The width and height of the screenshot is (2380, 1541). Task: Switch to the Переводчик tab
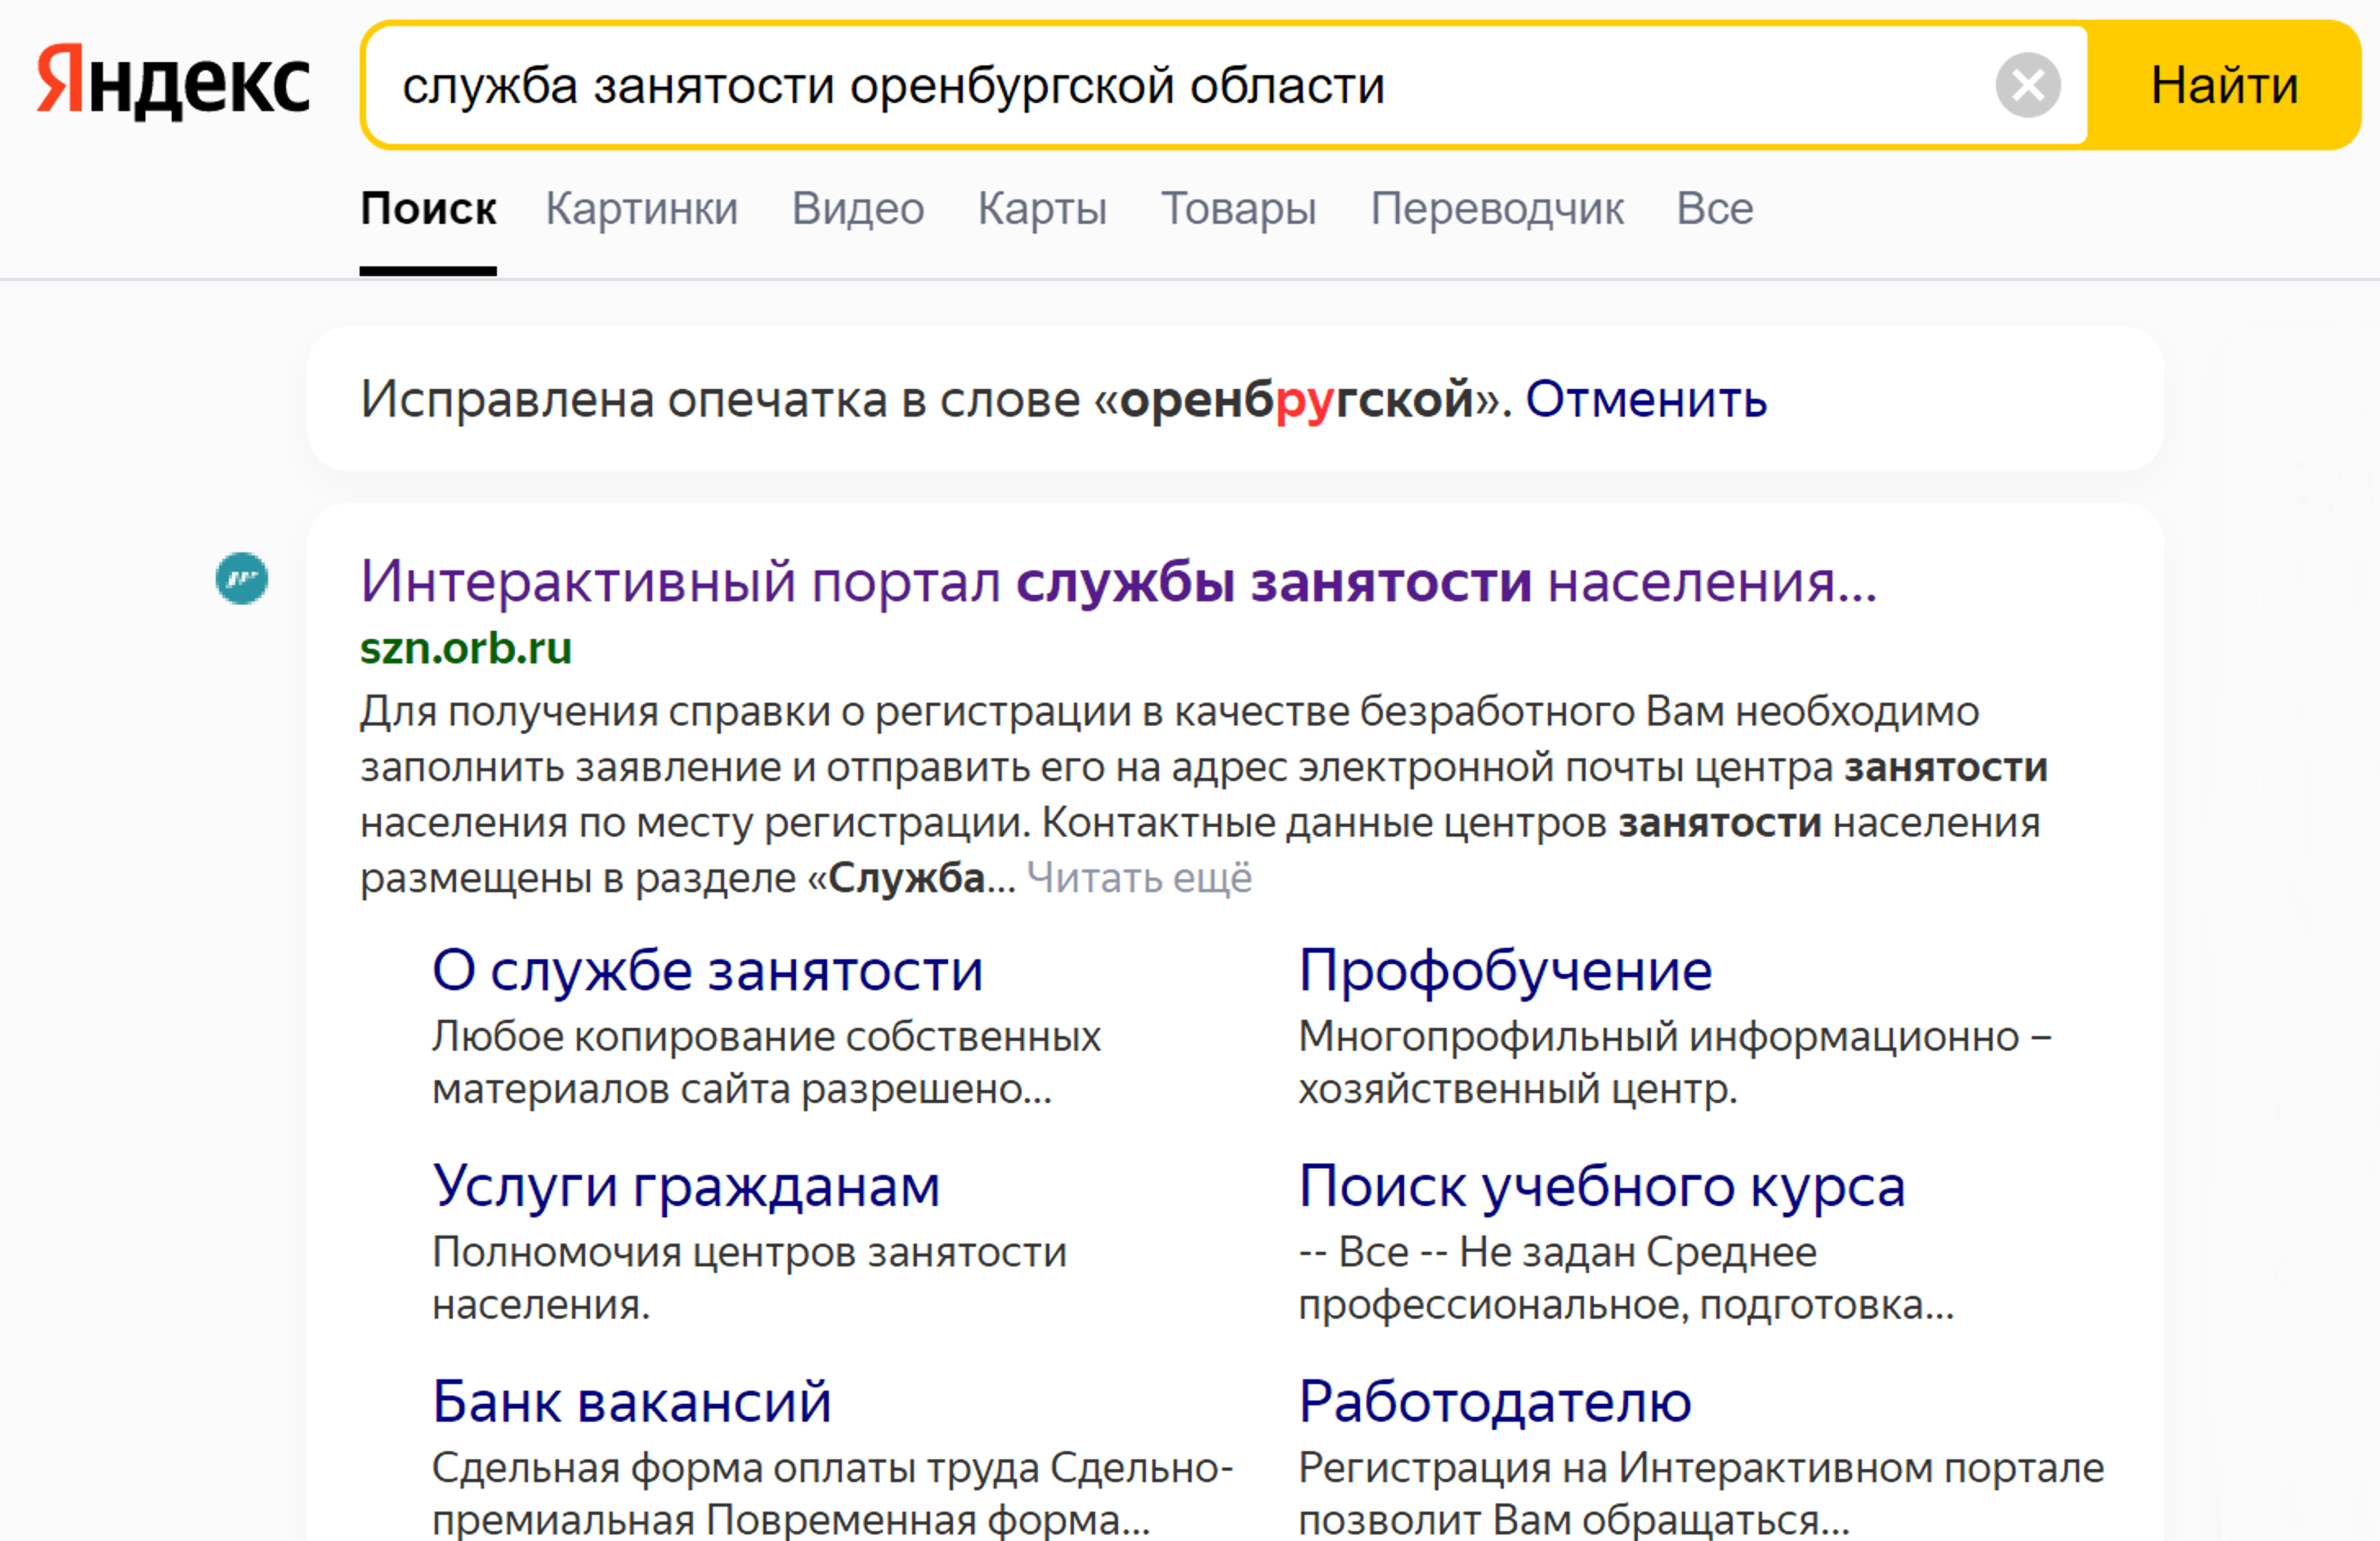point(1497,208)
